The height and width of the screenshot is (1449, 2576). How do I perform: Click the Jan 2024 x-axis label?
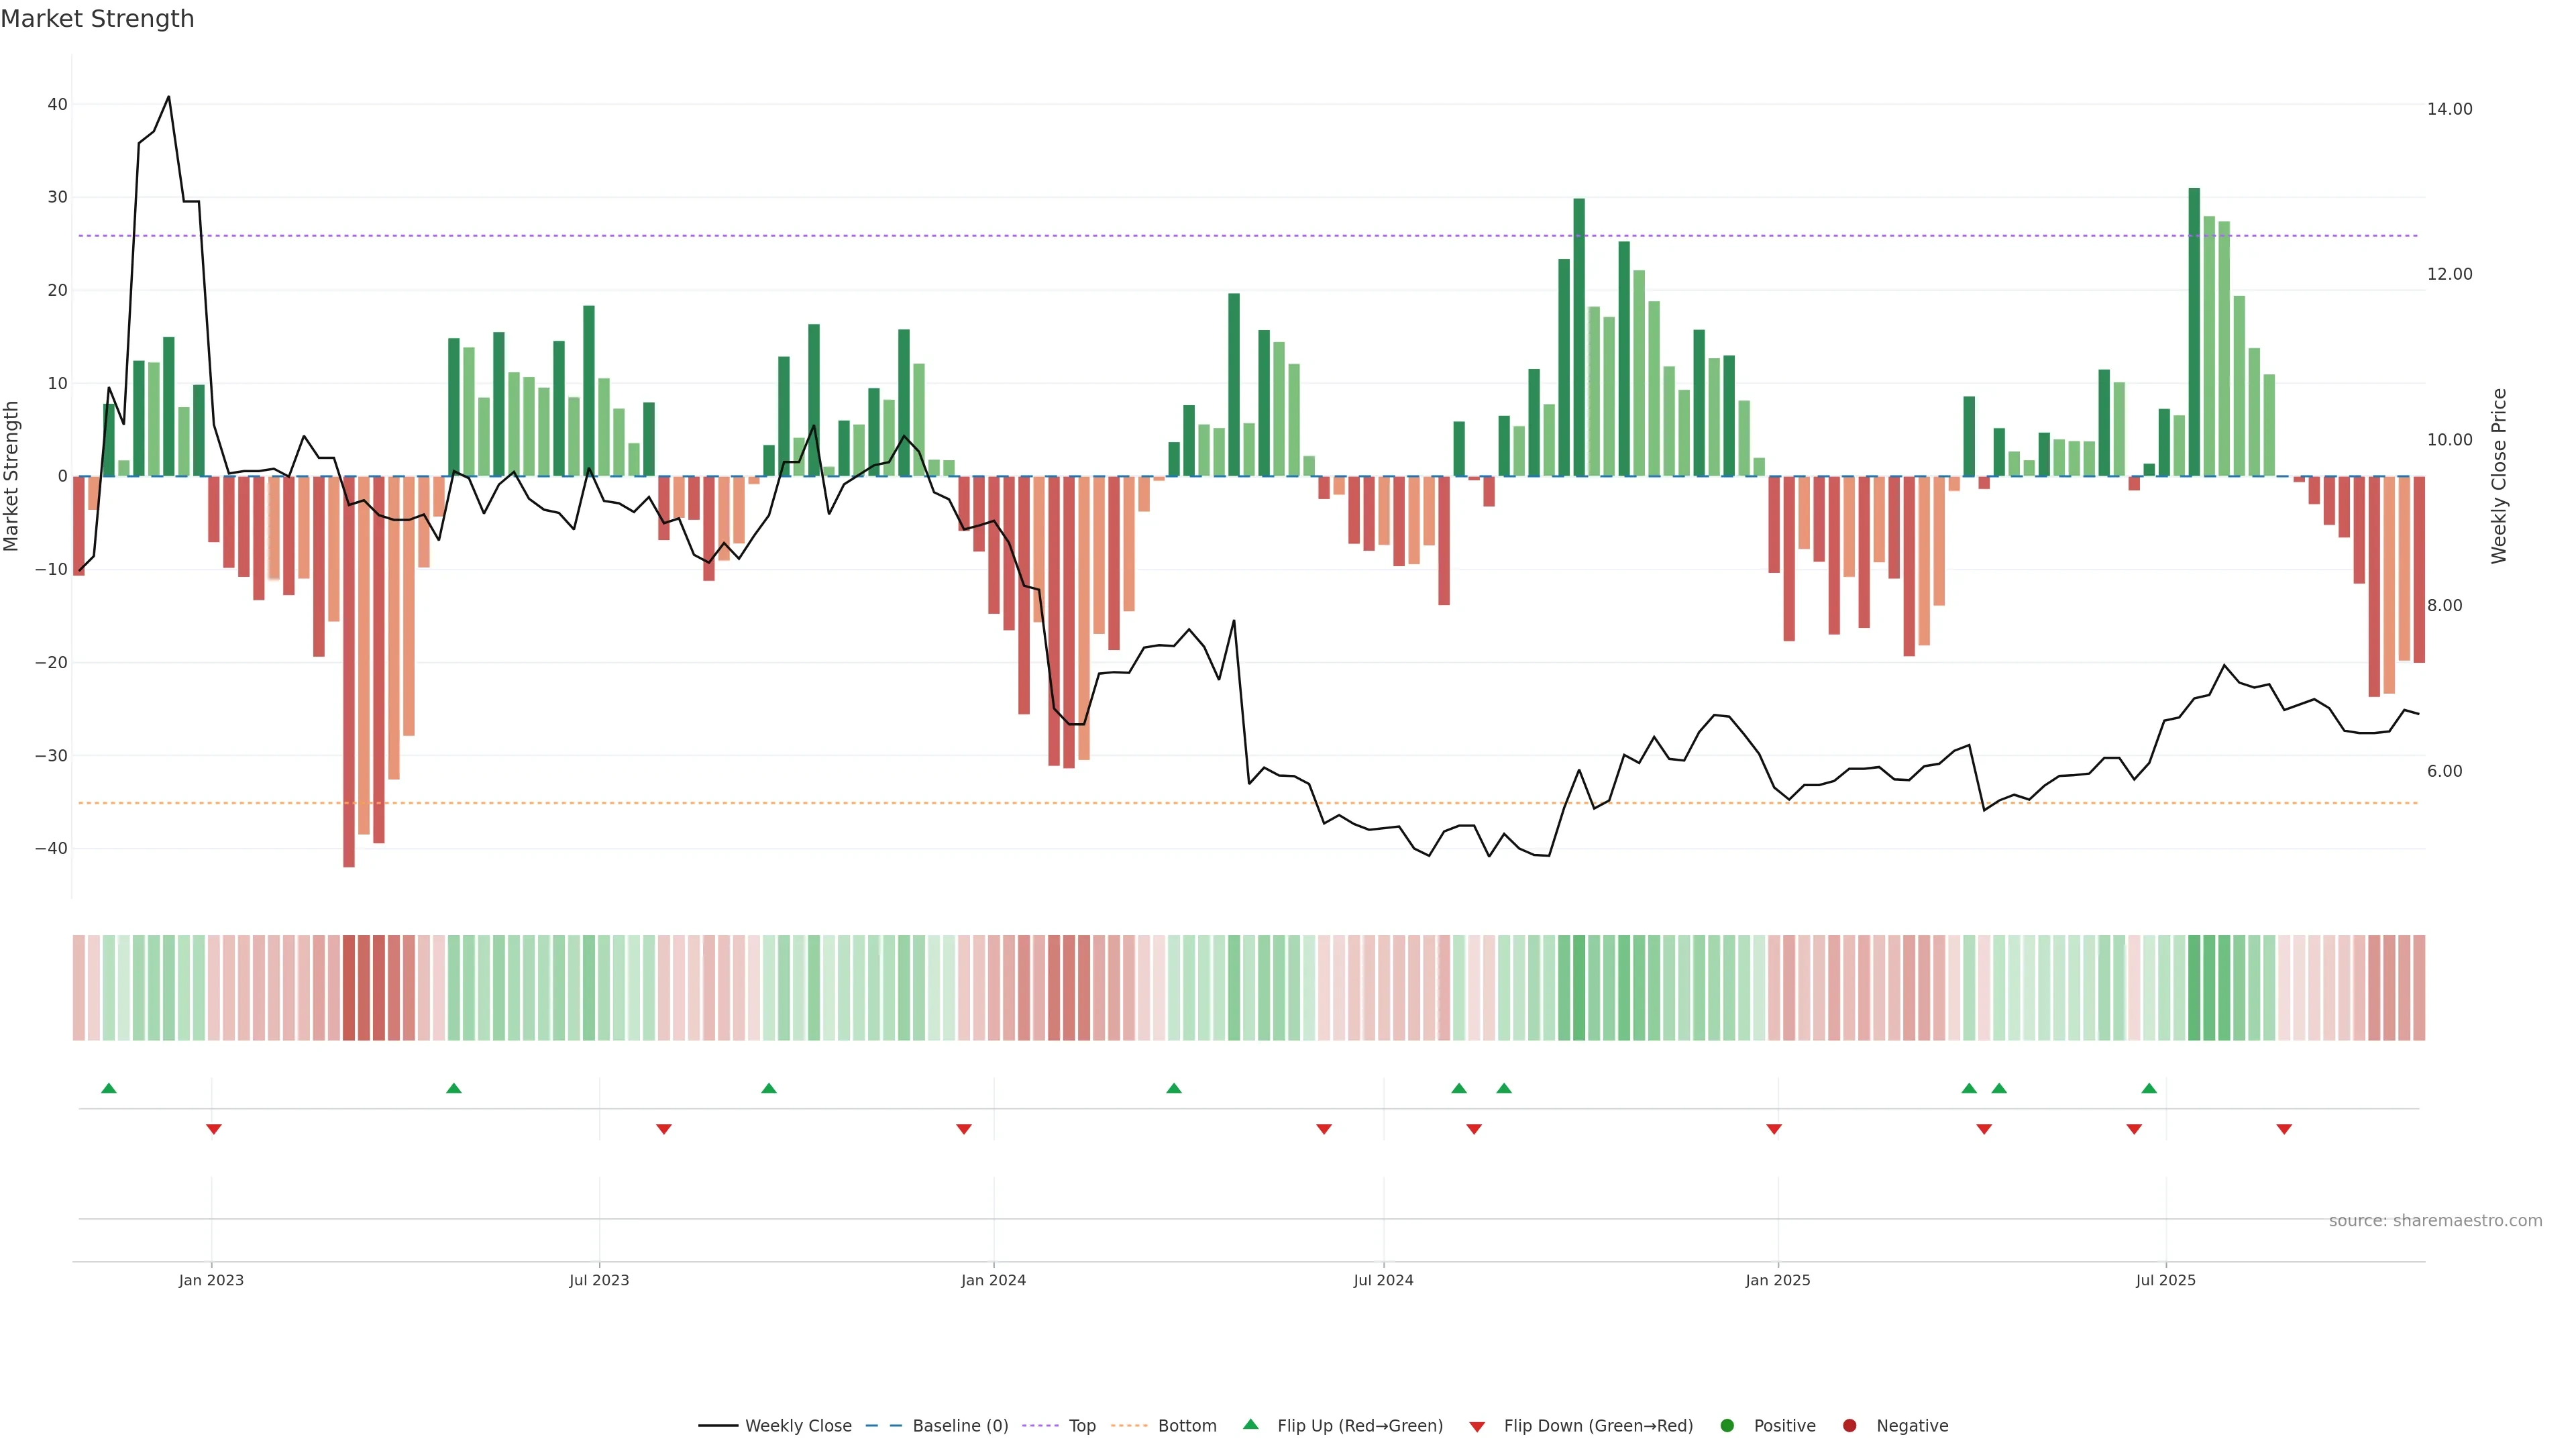(993, 1280)
